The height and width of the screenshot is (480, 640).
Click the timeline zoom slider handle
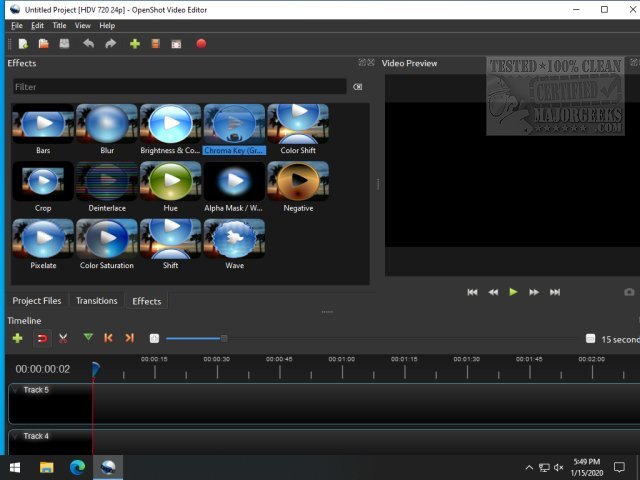[224, 339]
